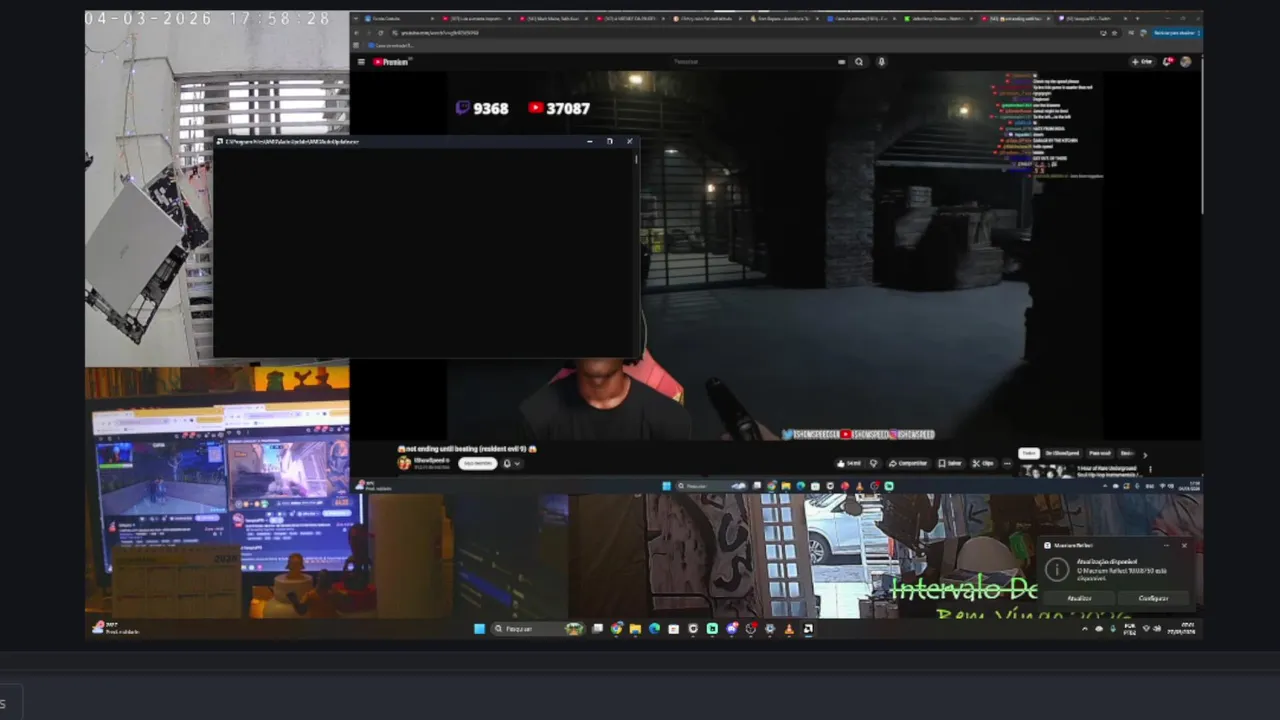This screenshot has height=720, width=1280.
Task: Open the YouTube account avatar menu
Action: coord(1186,62)
